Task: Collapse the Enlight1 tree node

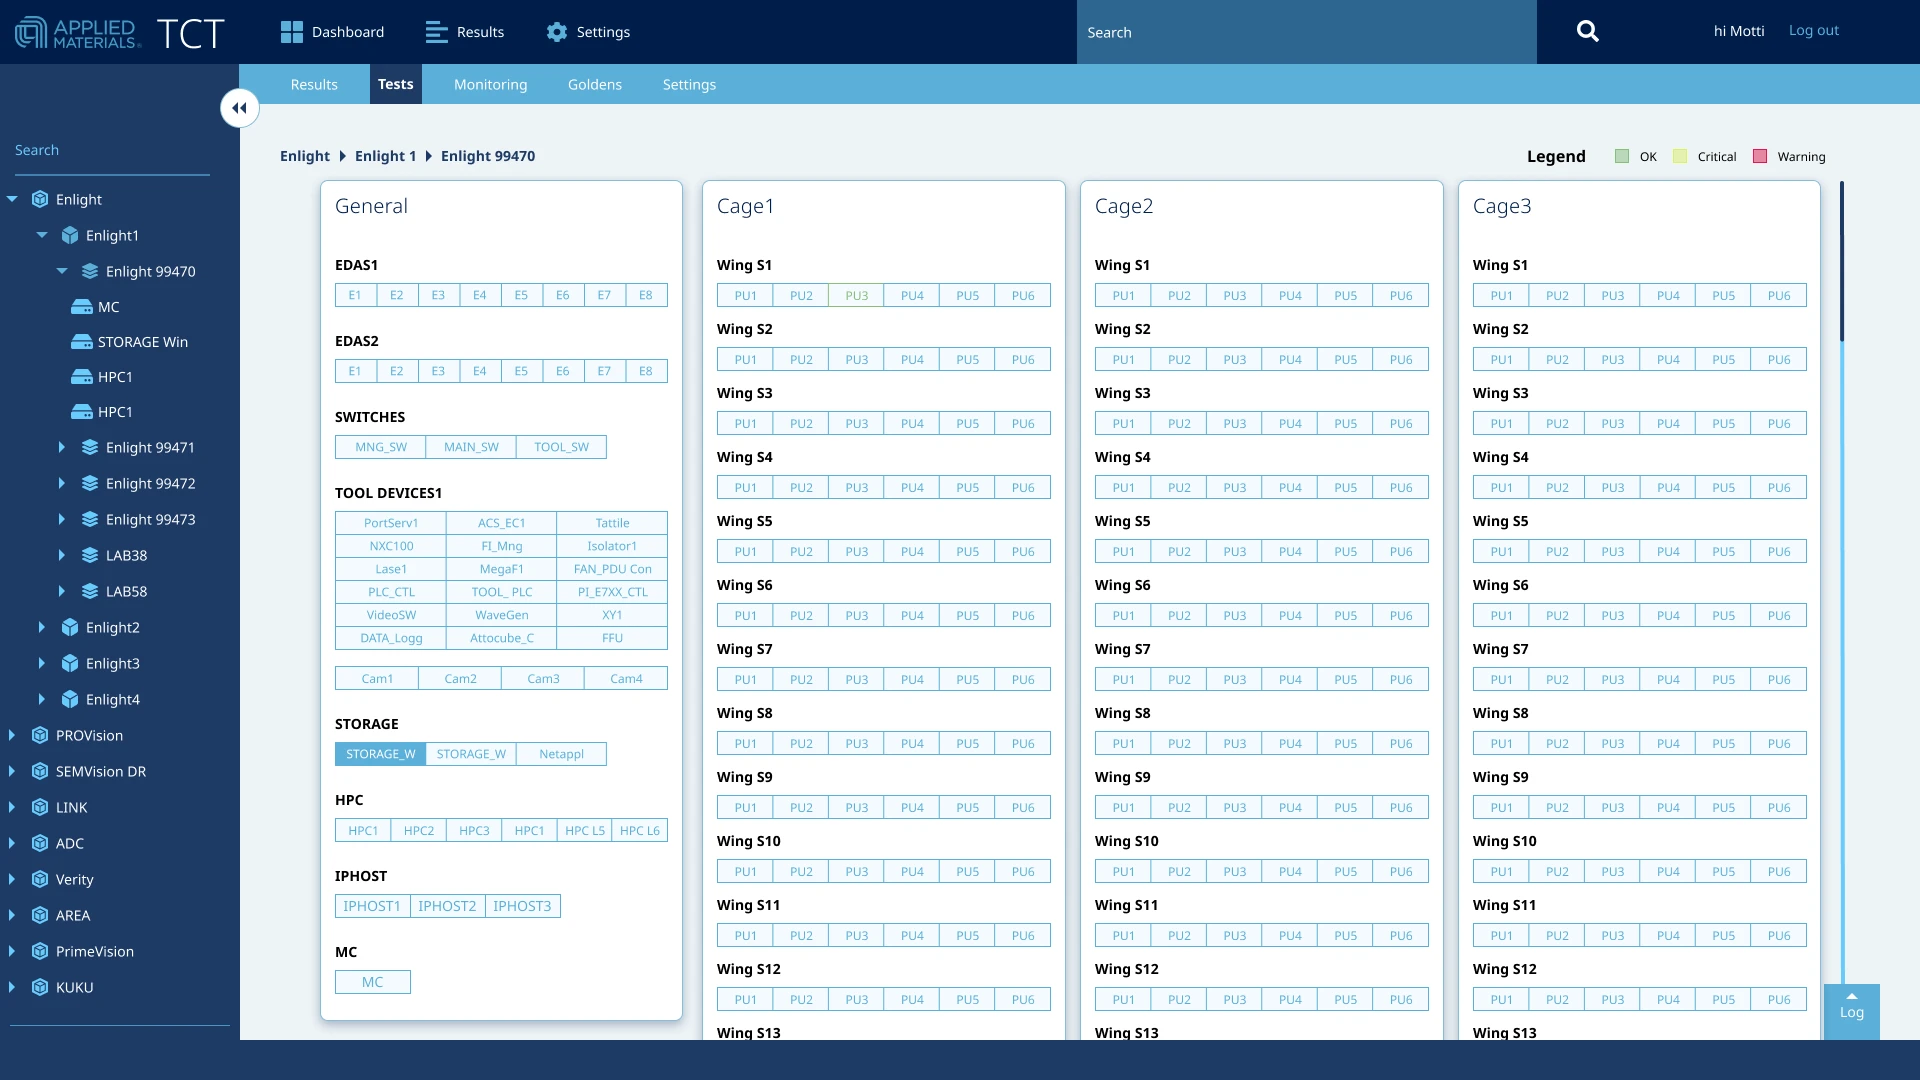Action: pyautogui.click(x=42, y=235)
